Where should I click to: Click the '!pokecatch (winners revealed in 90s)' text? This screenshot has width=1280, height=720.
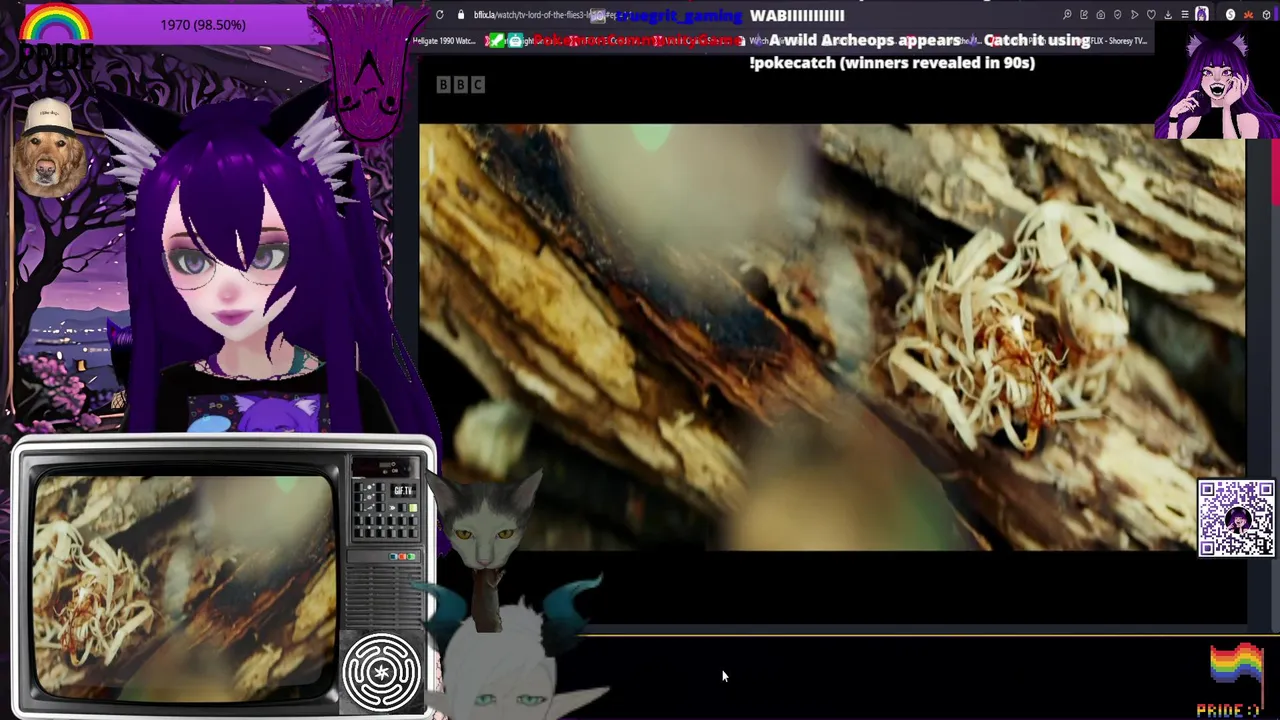(x=892, y=62)
